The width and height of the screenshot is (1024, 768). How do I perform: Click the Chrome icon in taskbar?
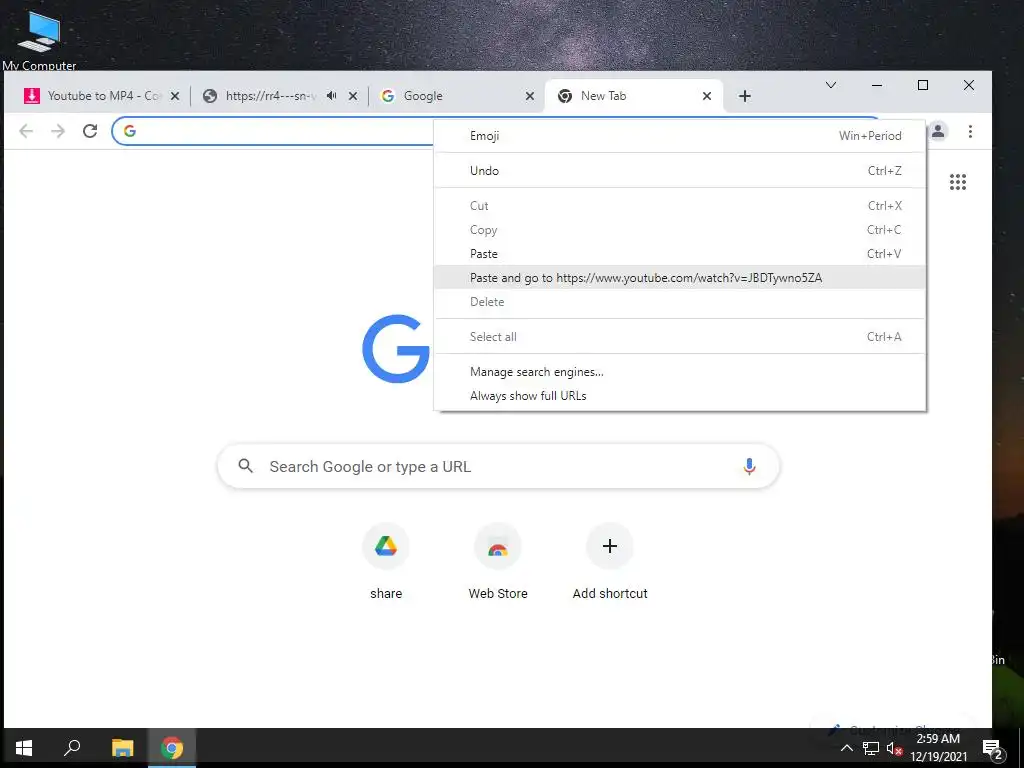point(172,748)
